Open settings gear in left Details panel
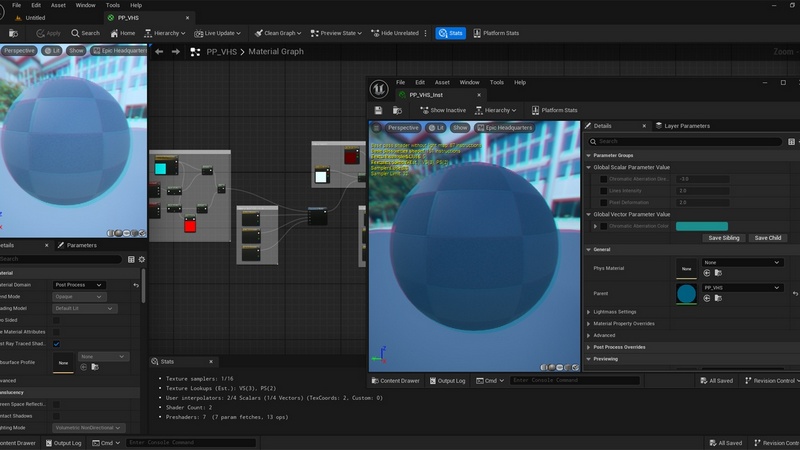Screen dimensions: 800x450 pos(140,259)
